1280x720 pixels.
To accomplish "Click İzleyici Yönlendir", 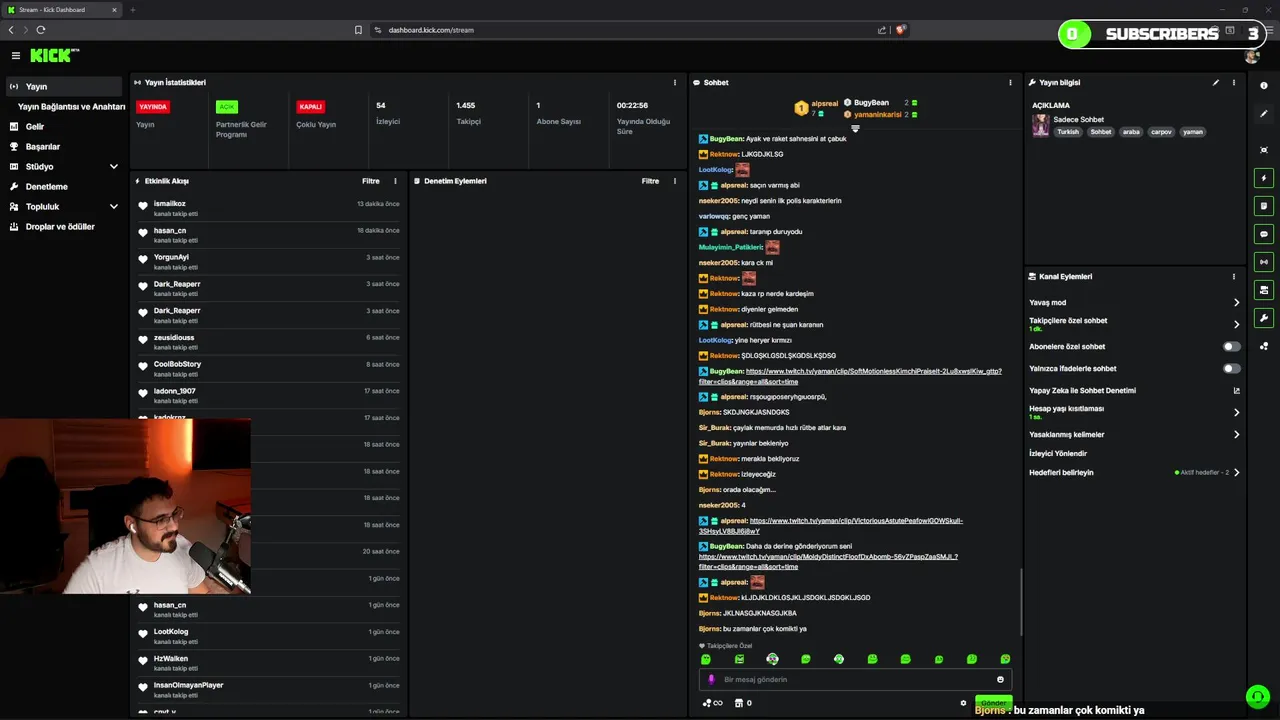I will [x=1058, y=454].
